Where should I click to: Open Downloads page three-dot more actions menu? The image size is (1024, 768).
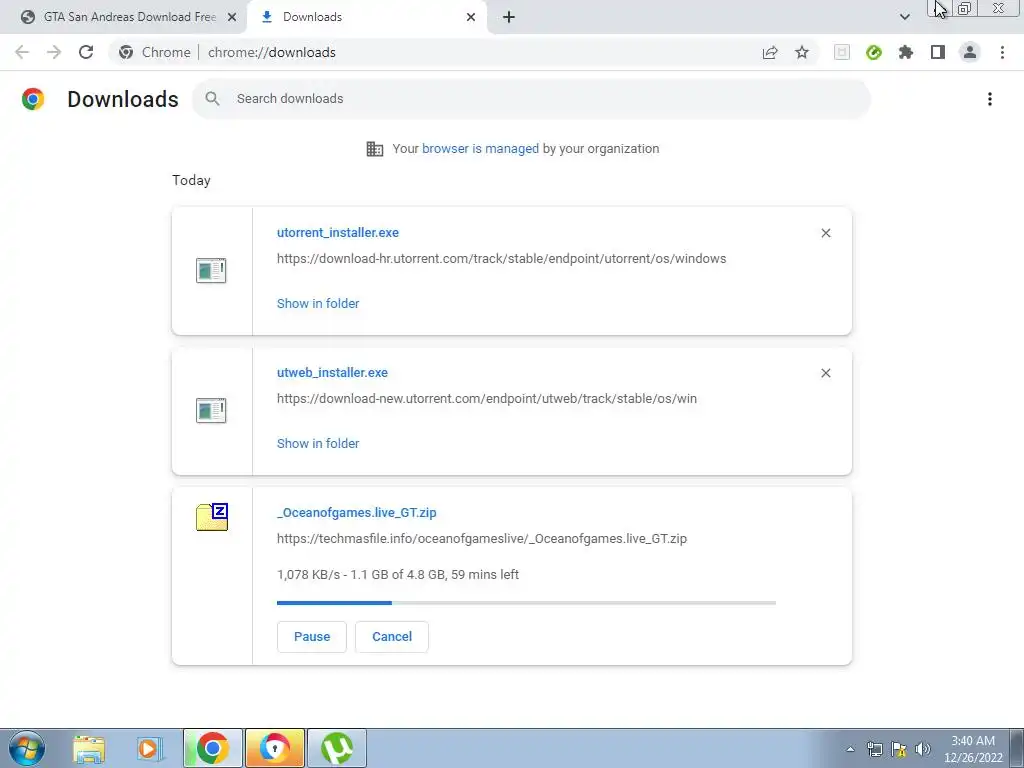[990, 99]
